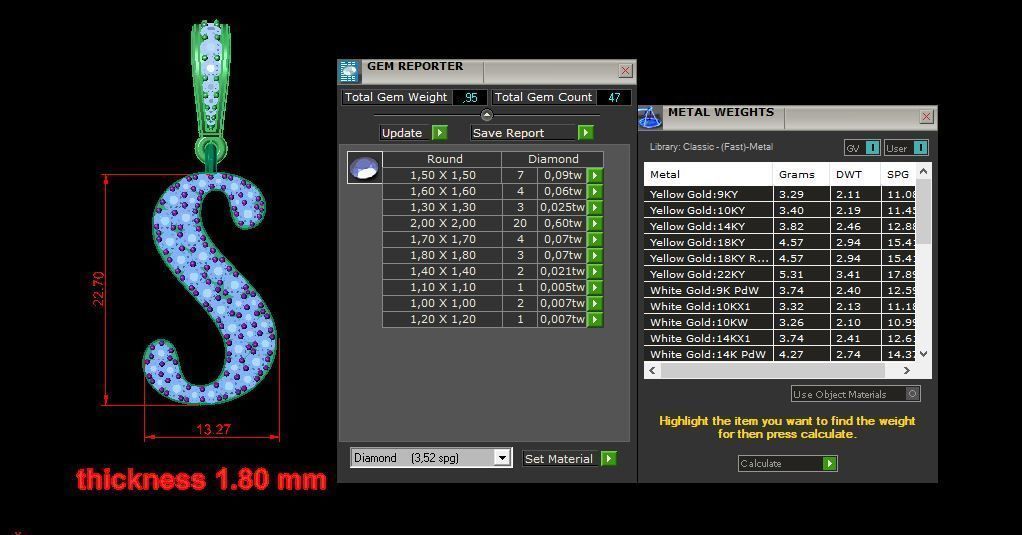This screenshot has width=1022, height=535.
Task: Click the round diamond gem thumbnail
Action: point(364,167)
